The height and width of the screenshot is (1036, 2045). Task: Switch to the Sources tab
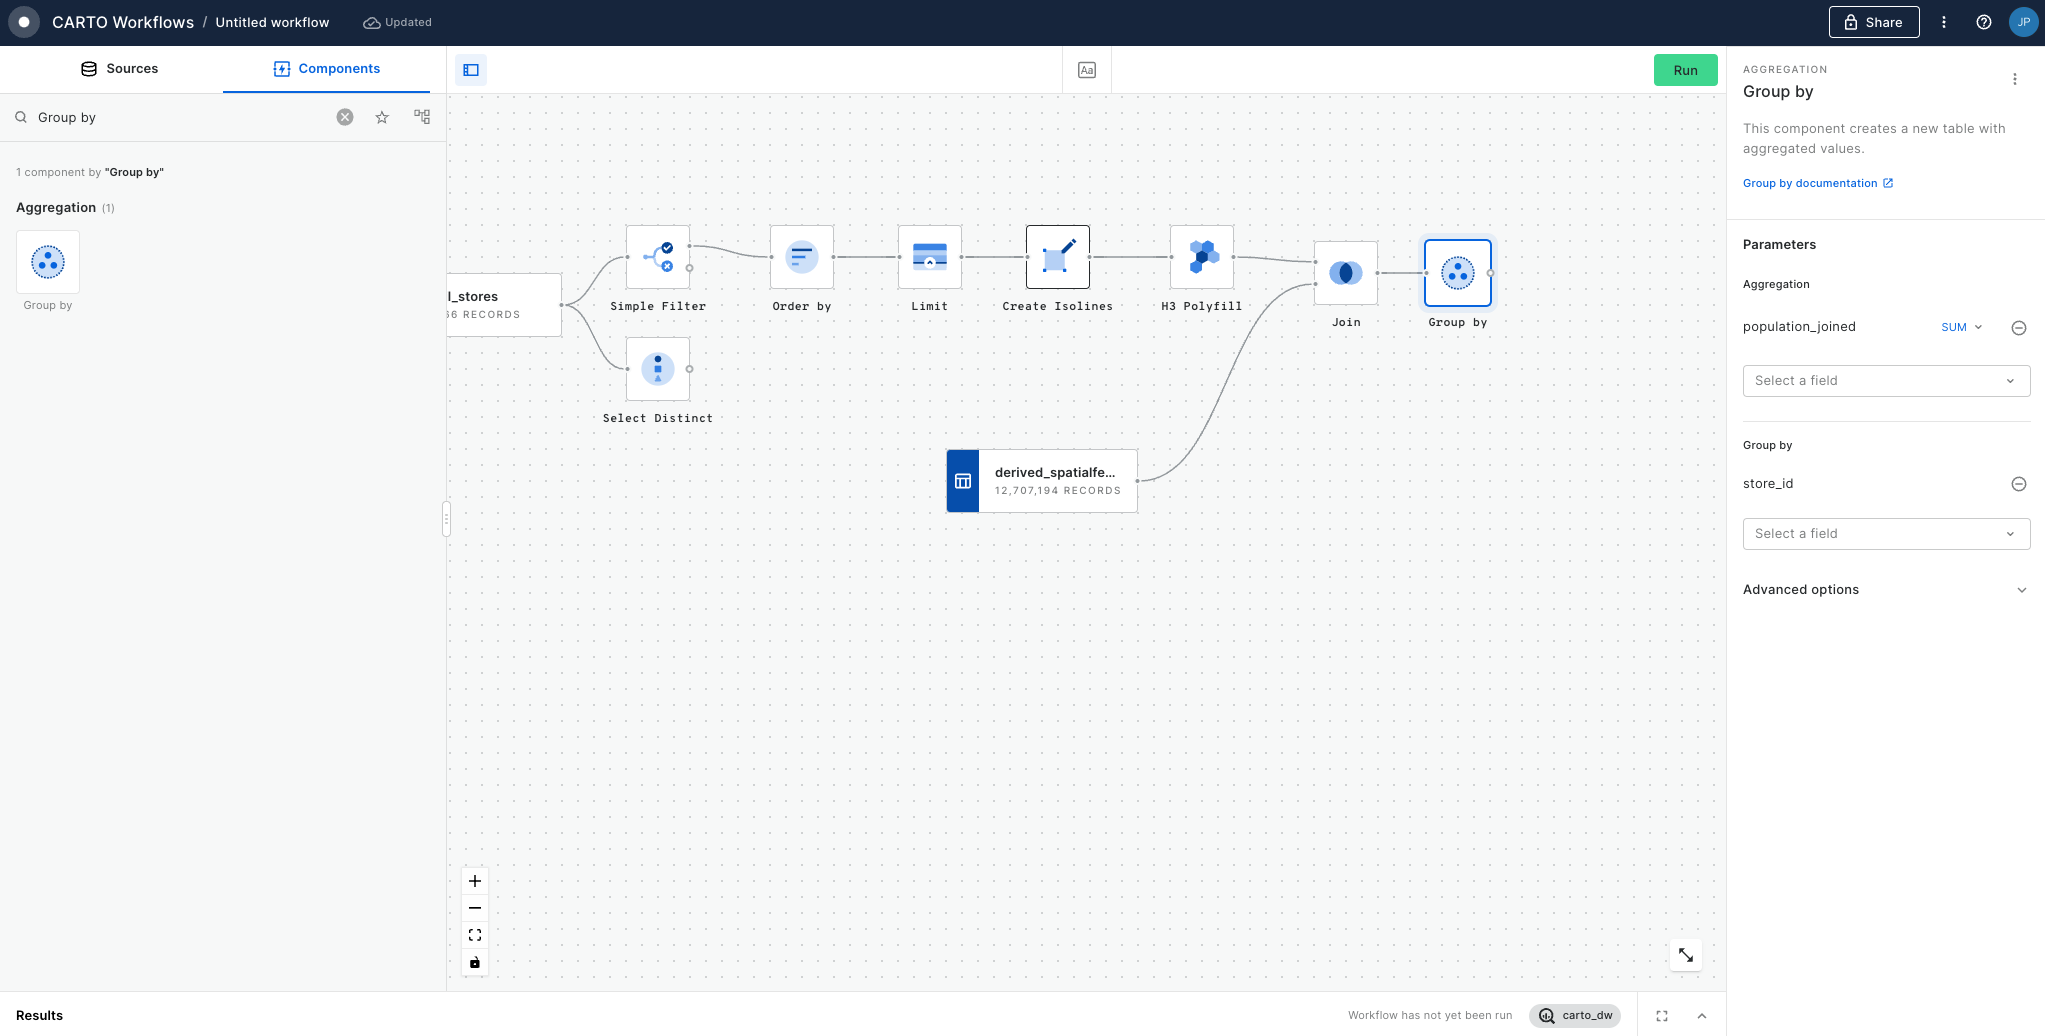click(119, 69)
